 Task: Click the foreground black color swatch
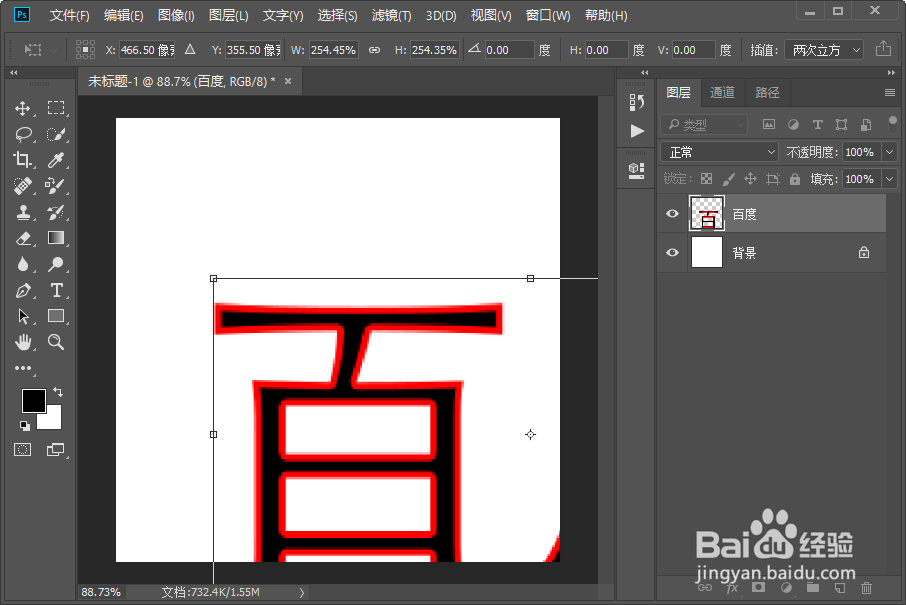(32, 399)
